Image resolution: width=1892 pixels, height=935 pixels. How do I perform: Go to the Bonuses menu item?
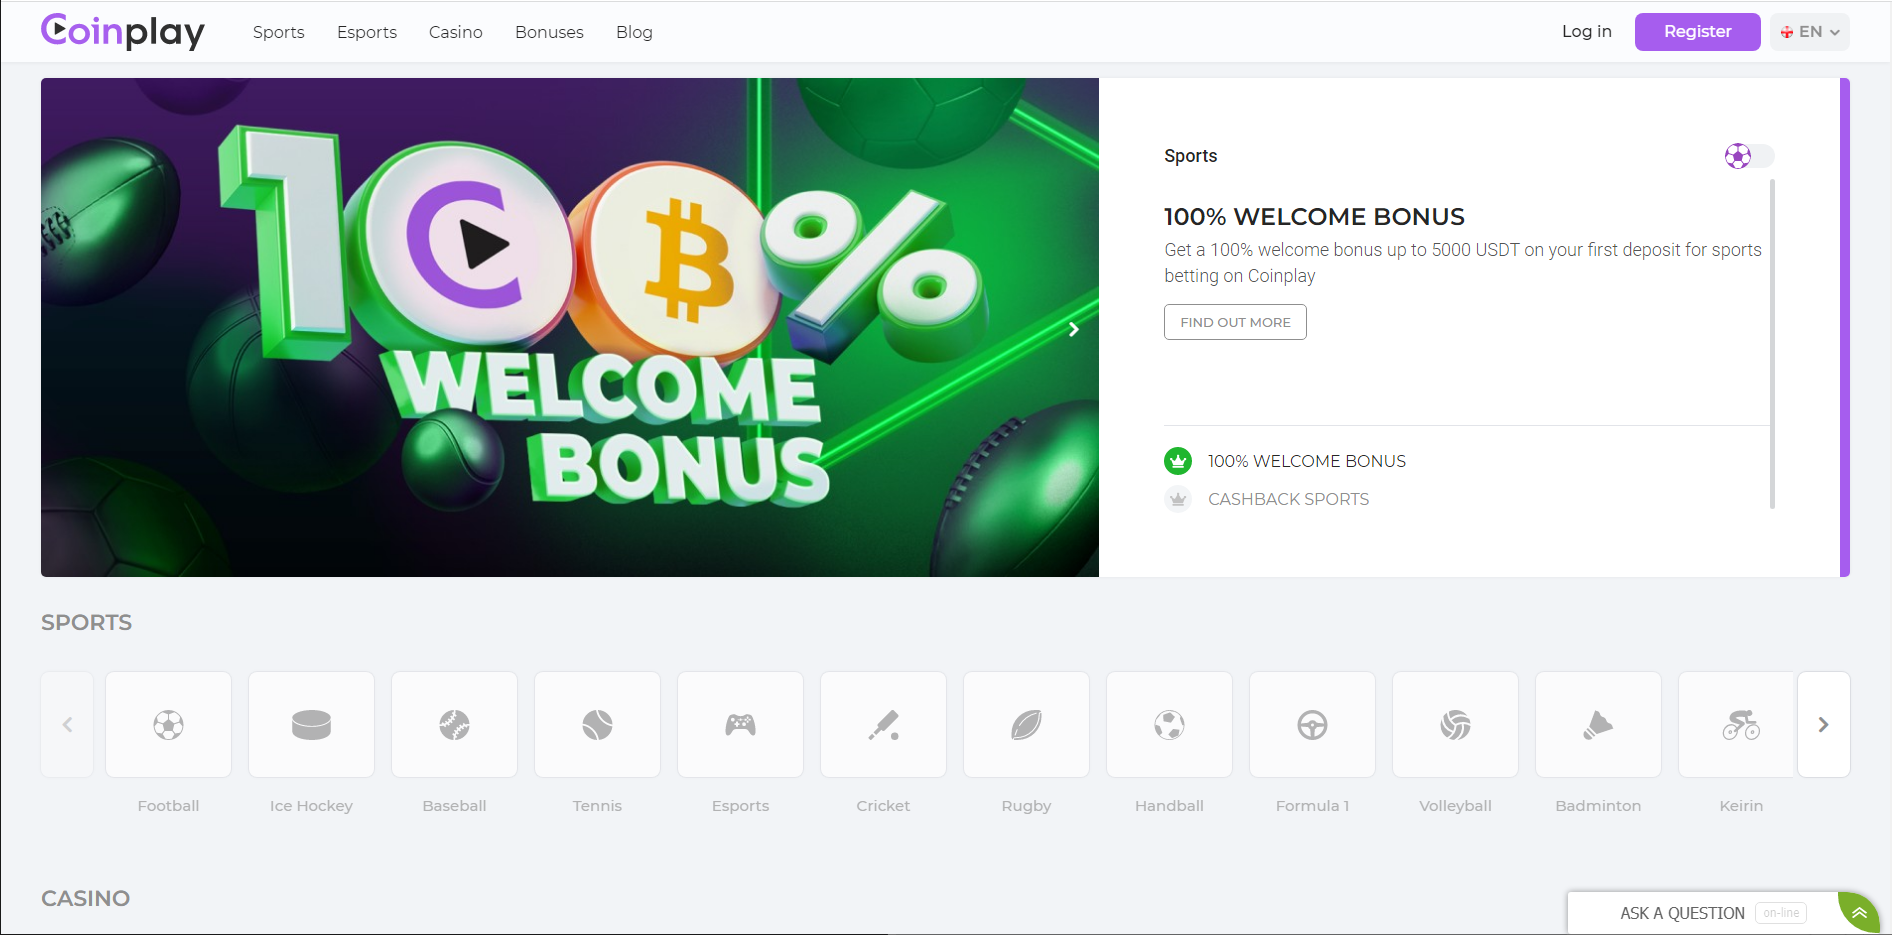point(549,32)
